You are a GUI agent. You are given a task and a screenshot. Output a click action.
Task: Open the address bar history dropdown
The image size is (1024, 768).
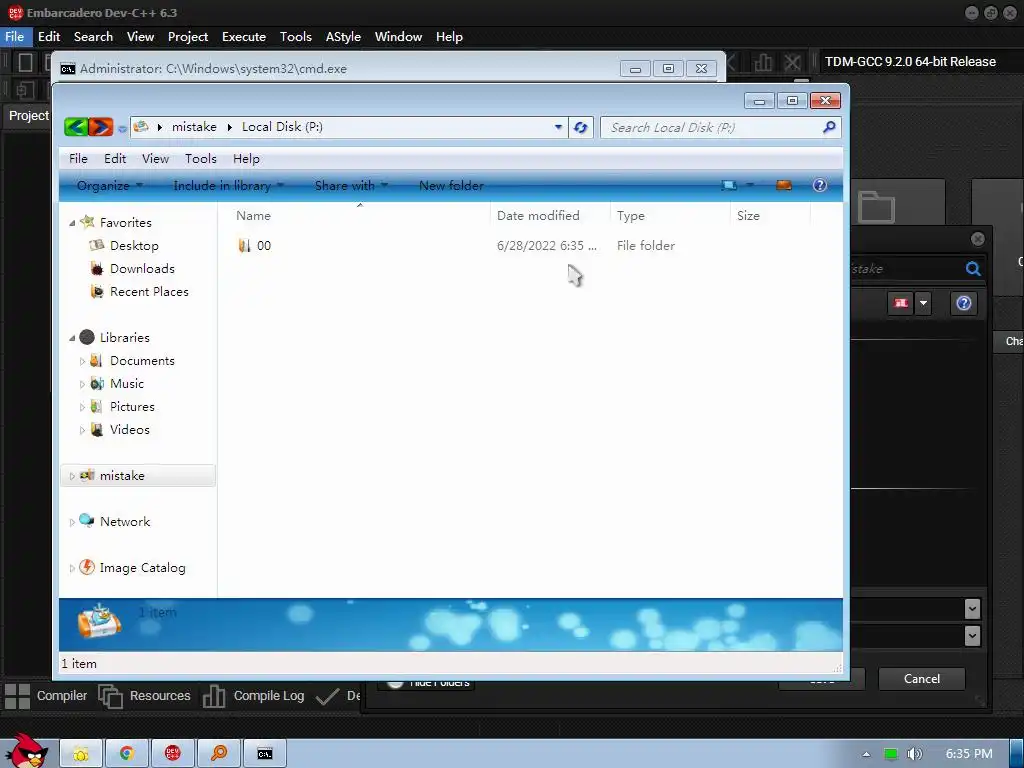(558, 127)
